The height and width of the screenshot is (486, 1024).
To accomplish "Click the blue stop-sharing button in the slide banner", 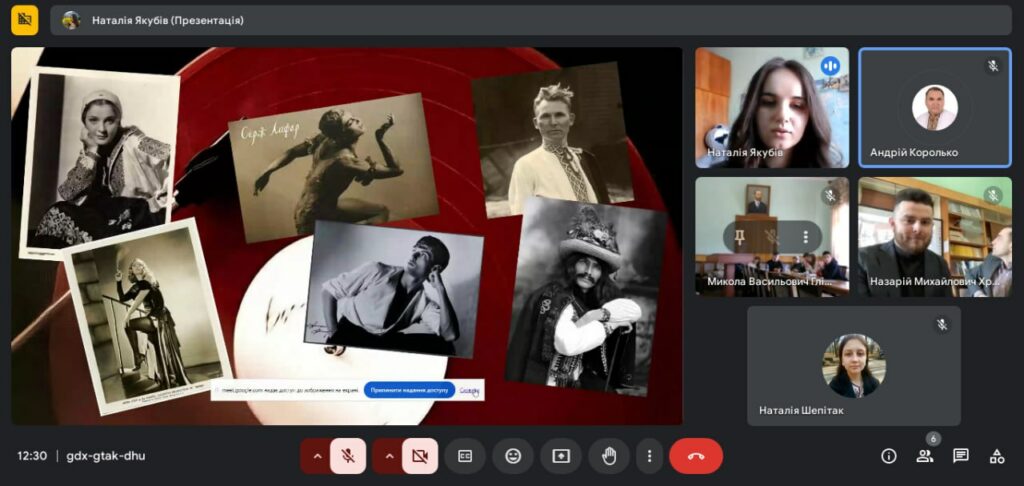I will (410, 390).
